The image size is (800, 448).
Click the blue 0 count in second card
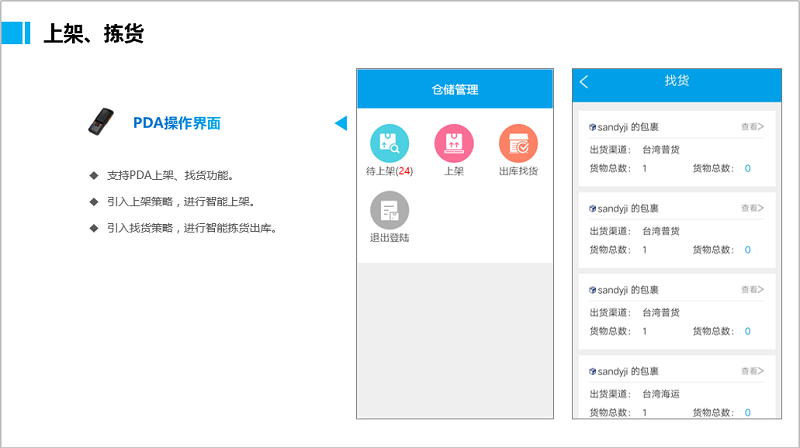747,250
